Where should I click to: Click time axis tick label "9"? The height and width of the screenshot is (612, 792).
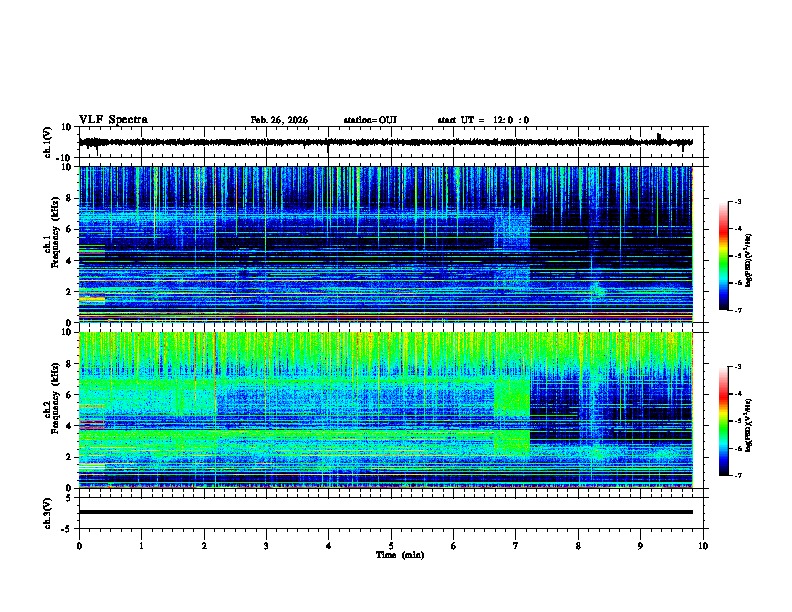pos(640,546)
